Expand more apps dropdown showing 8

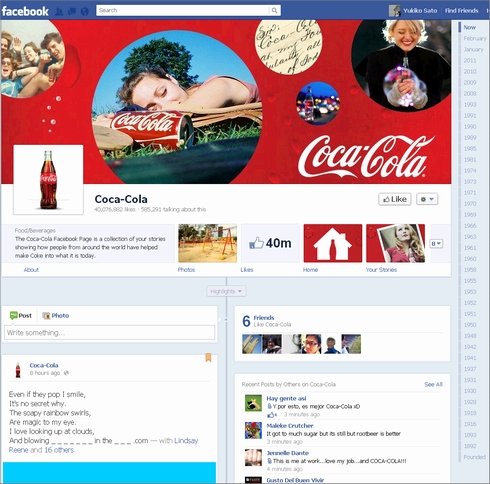[436, 244]
